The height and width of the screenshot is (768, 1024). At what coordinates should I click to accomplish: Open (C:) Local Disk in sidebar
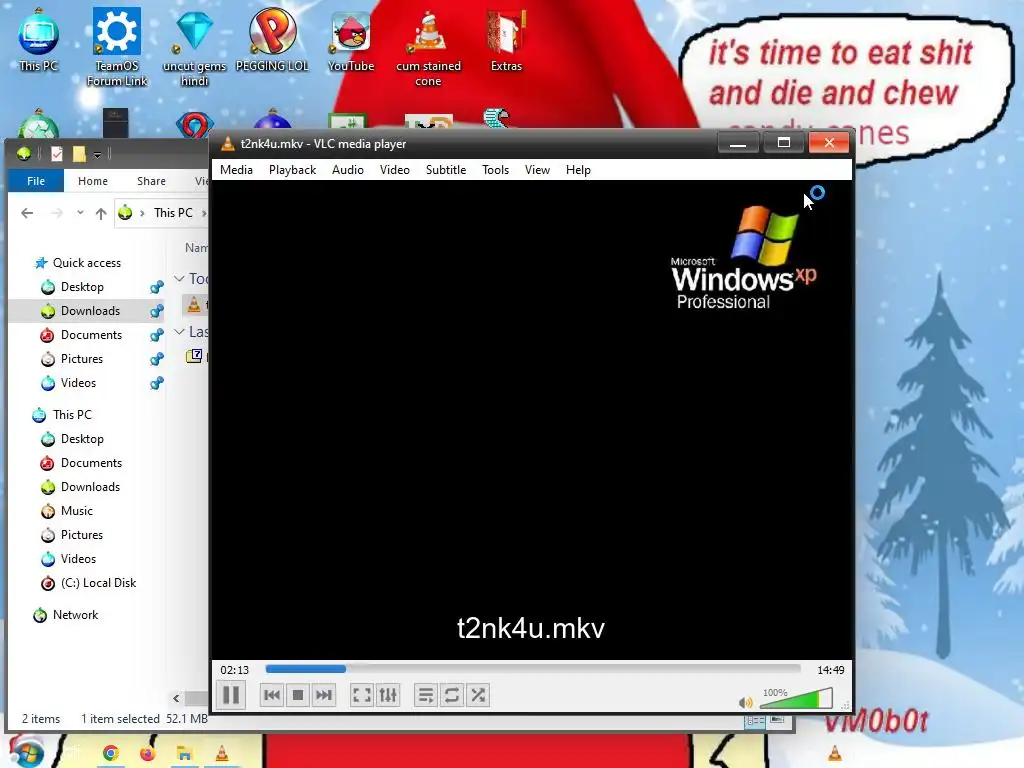[98, 583]
